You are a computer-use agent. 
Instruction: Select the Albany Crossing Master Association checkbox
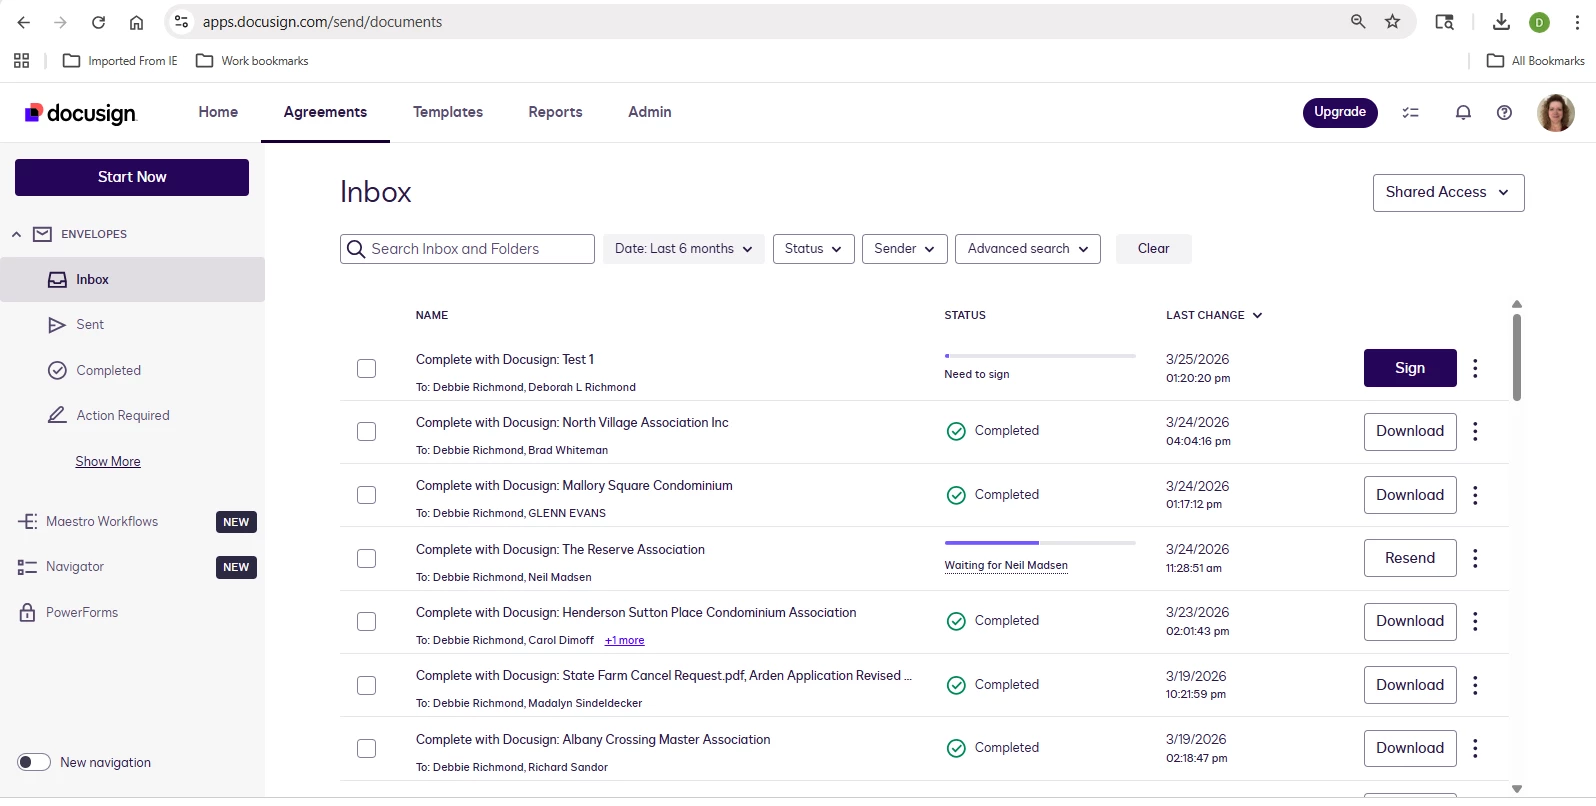pyautogui.click(x=367, y=748)
